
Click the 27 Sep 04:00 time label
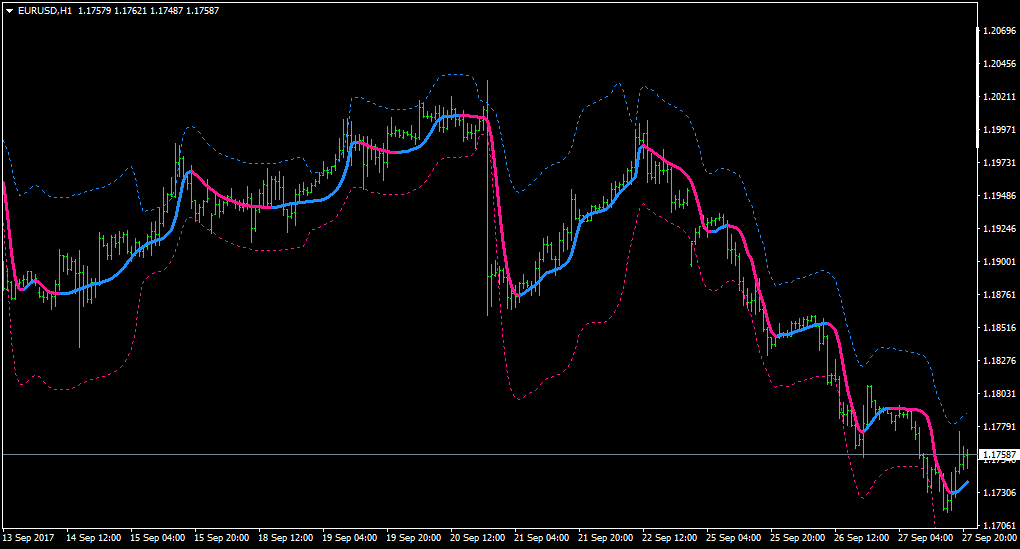pyautogui.click(x=926, y=538)
